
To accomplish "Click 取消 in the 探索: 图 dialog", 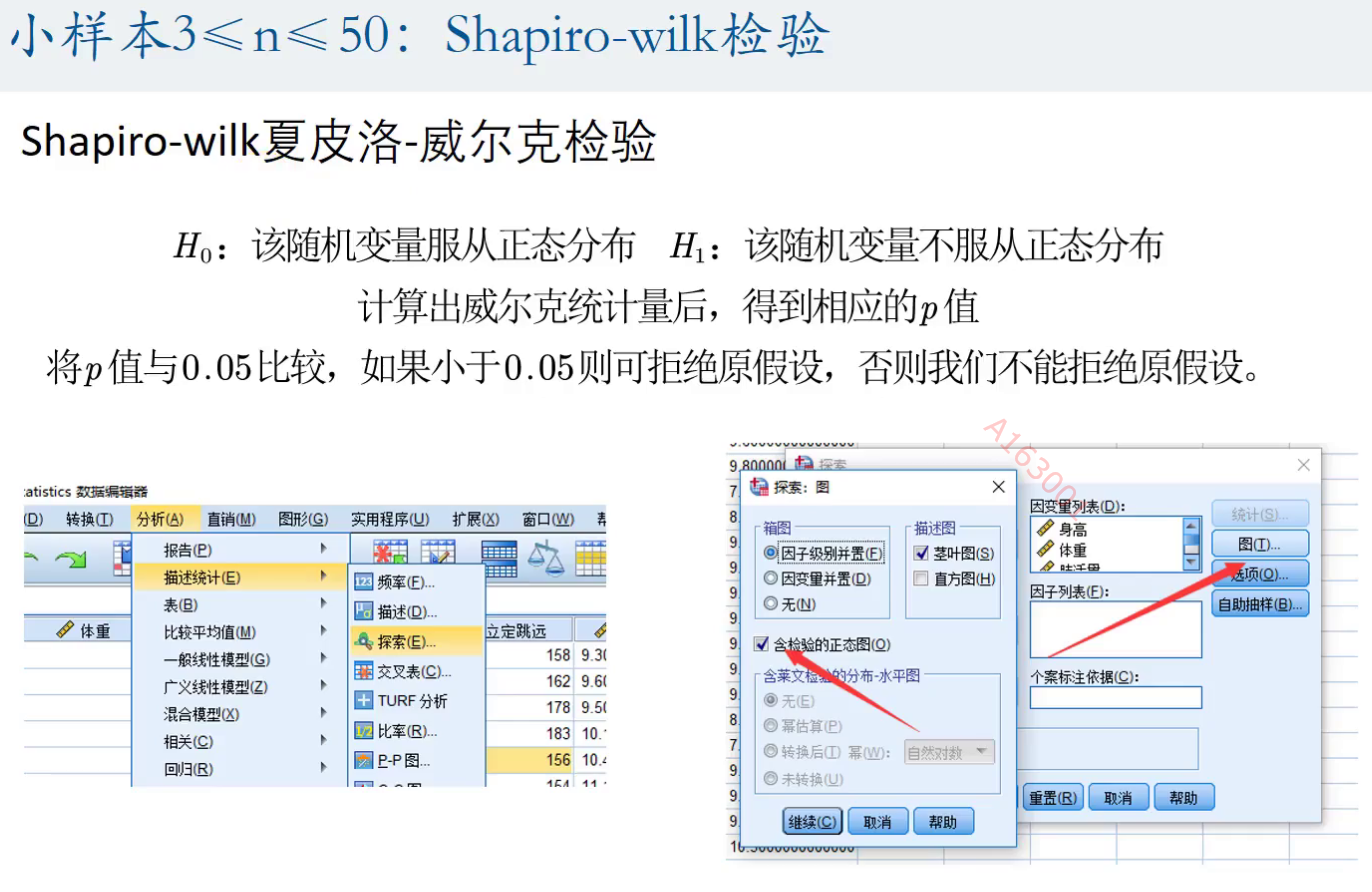I will click(x=877, y=822).
